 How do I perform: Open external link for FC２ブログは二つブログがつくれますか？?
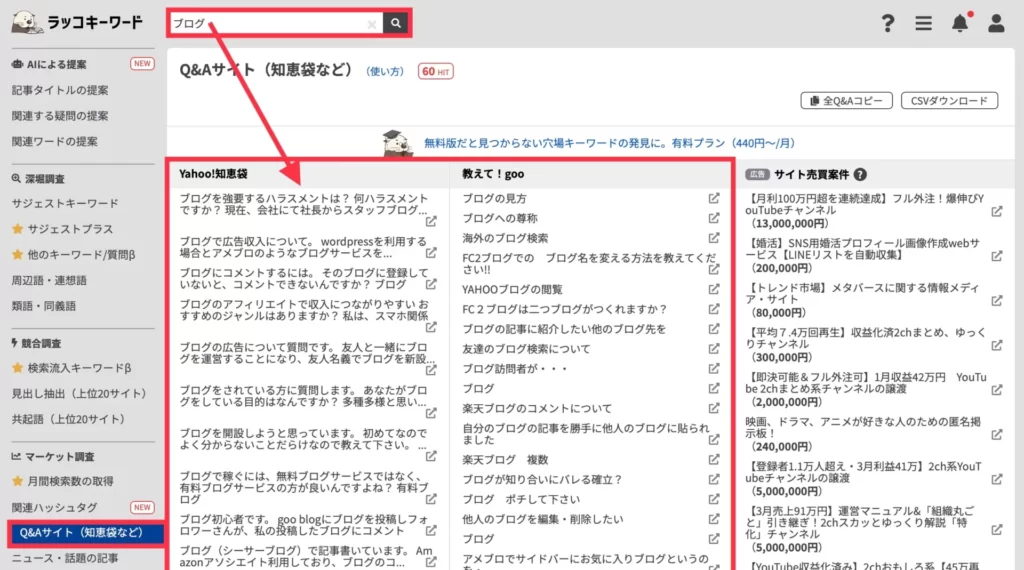[x=714, y=309]
